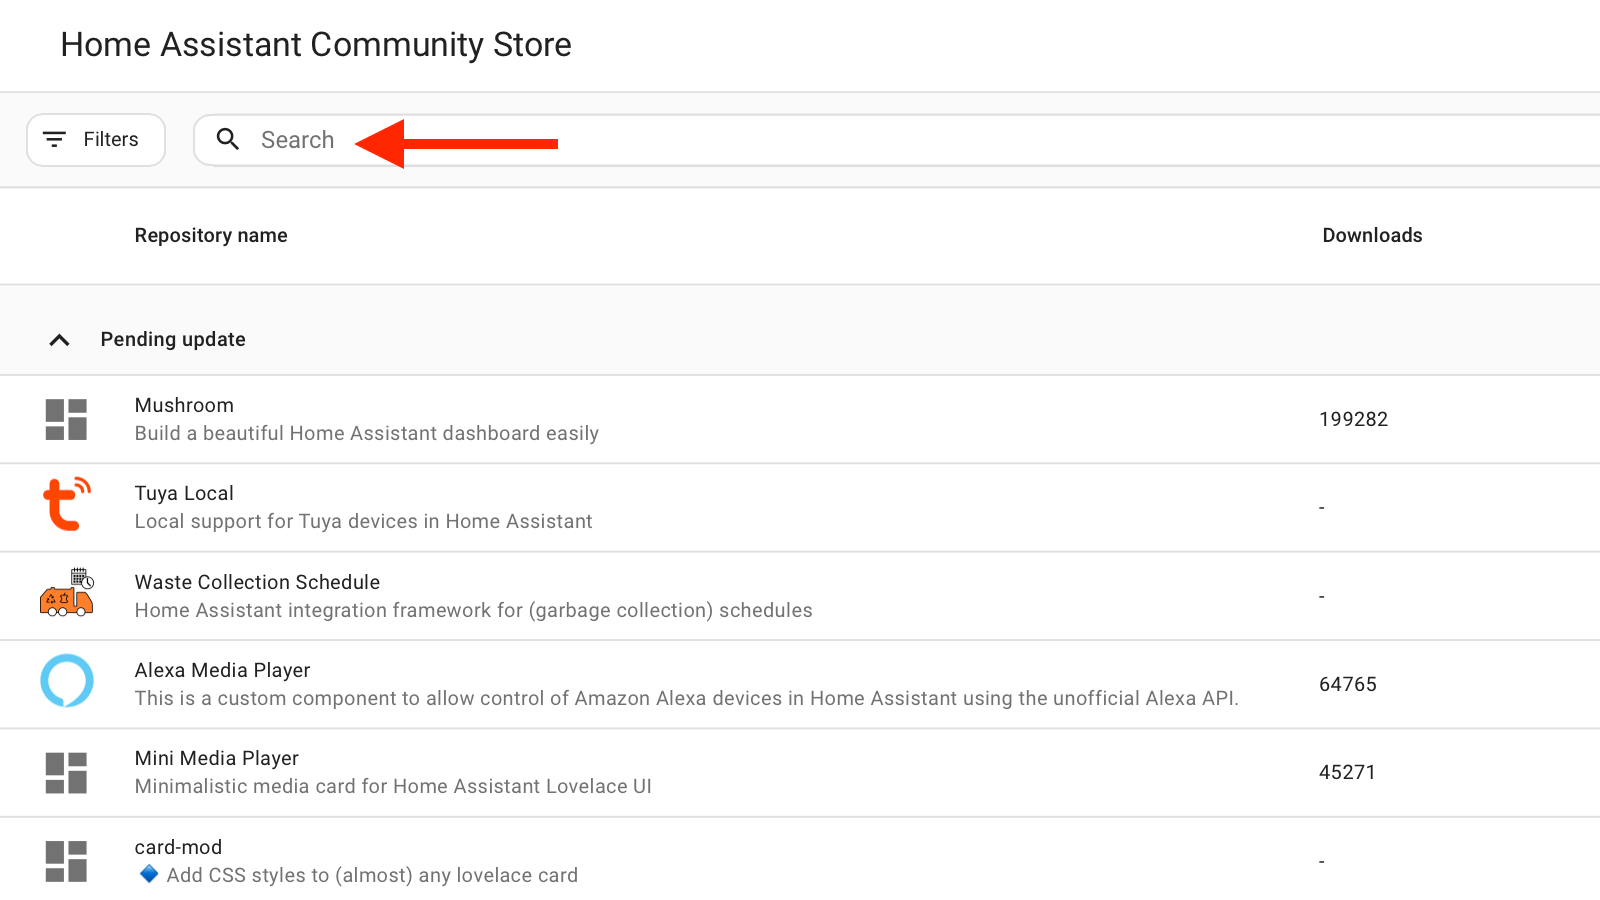Image resolution: width=1600 pixels, height=900 pixels.
Task: Click the card-mod dashboard icon
Action: (x=66, y=861)
